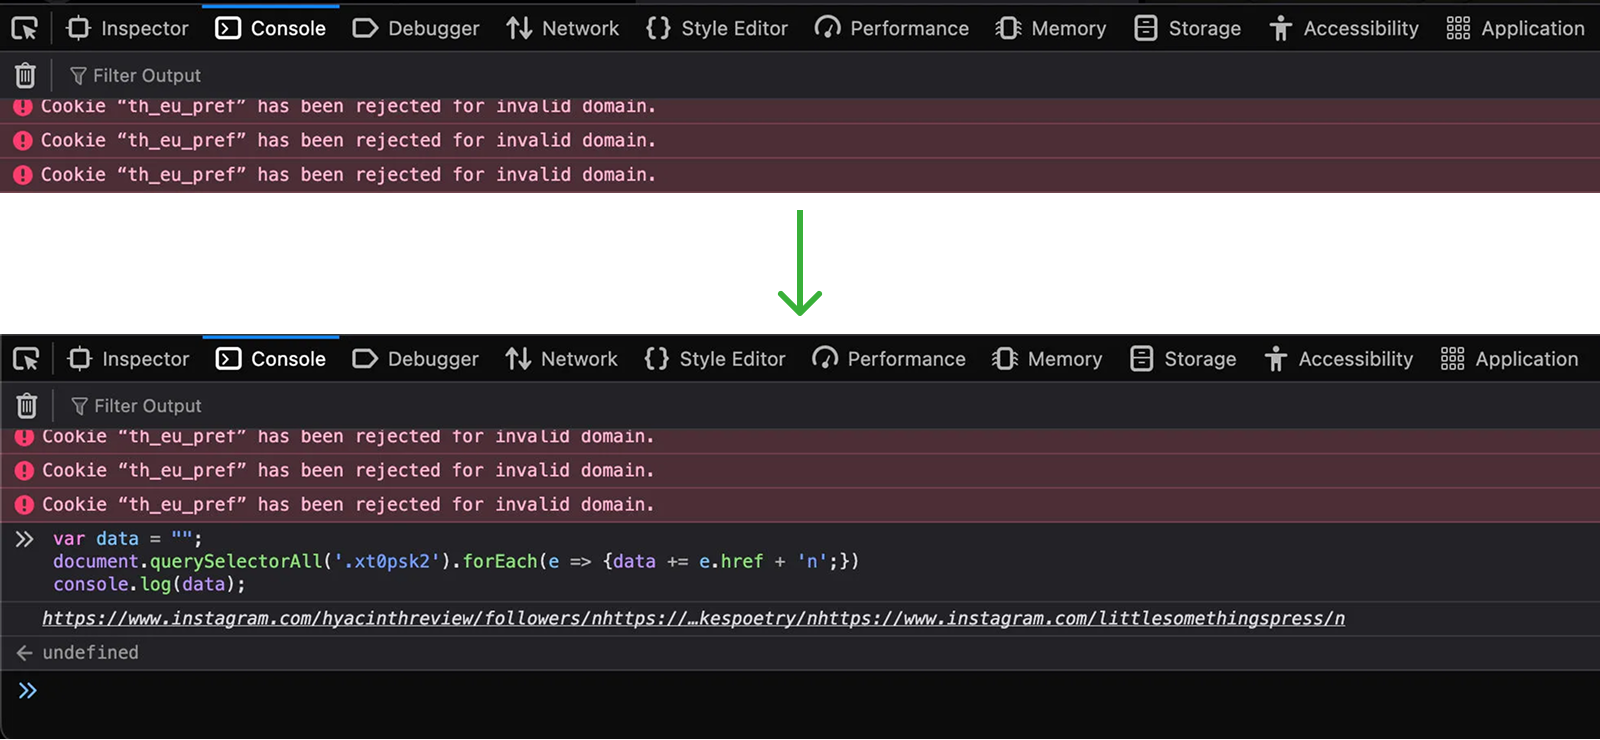The height and width of the screenshot is (740, 1600).
Task: Open Network tab in bottom toolbar
Action: (562, 359)
